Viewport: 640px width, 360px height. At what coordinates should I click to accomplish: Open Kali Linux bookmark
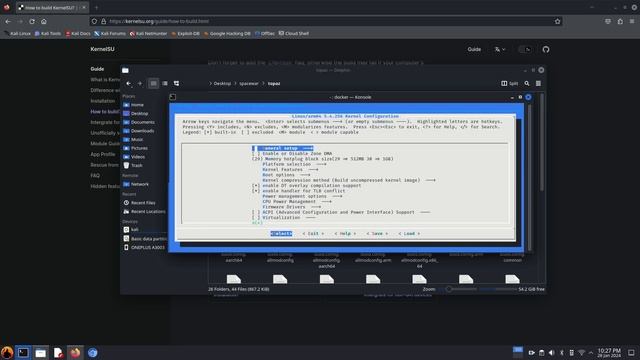(17, 33)
